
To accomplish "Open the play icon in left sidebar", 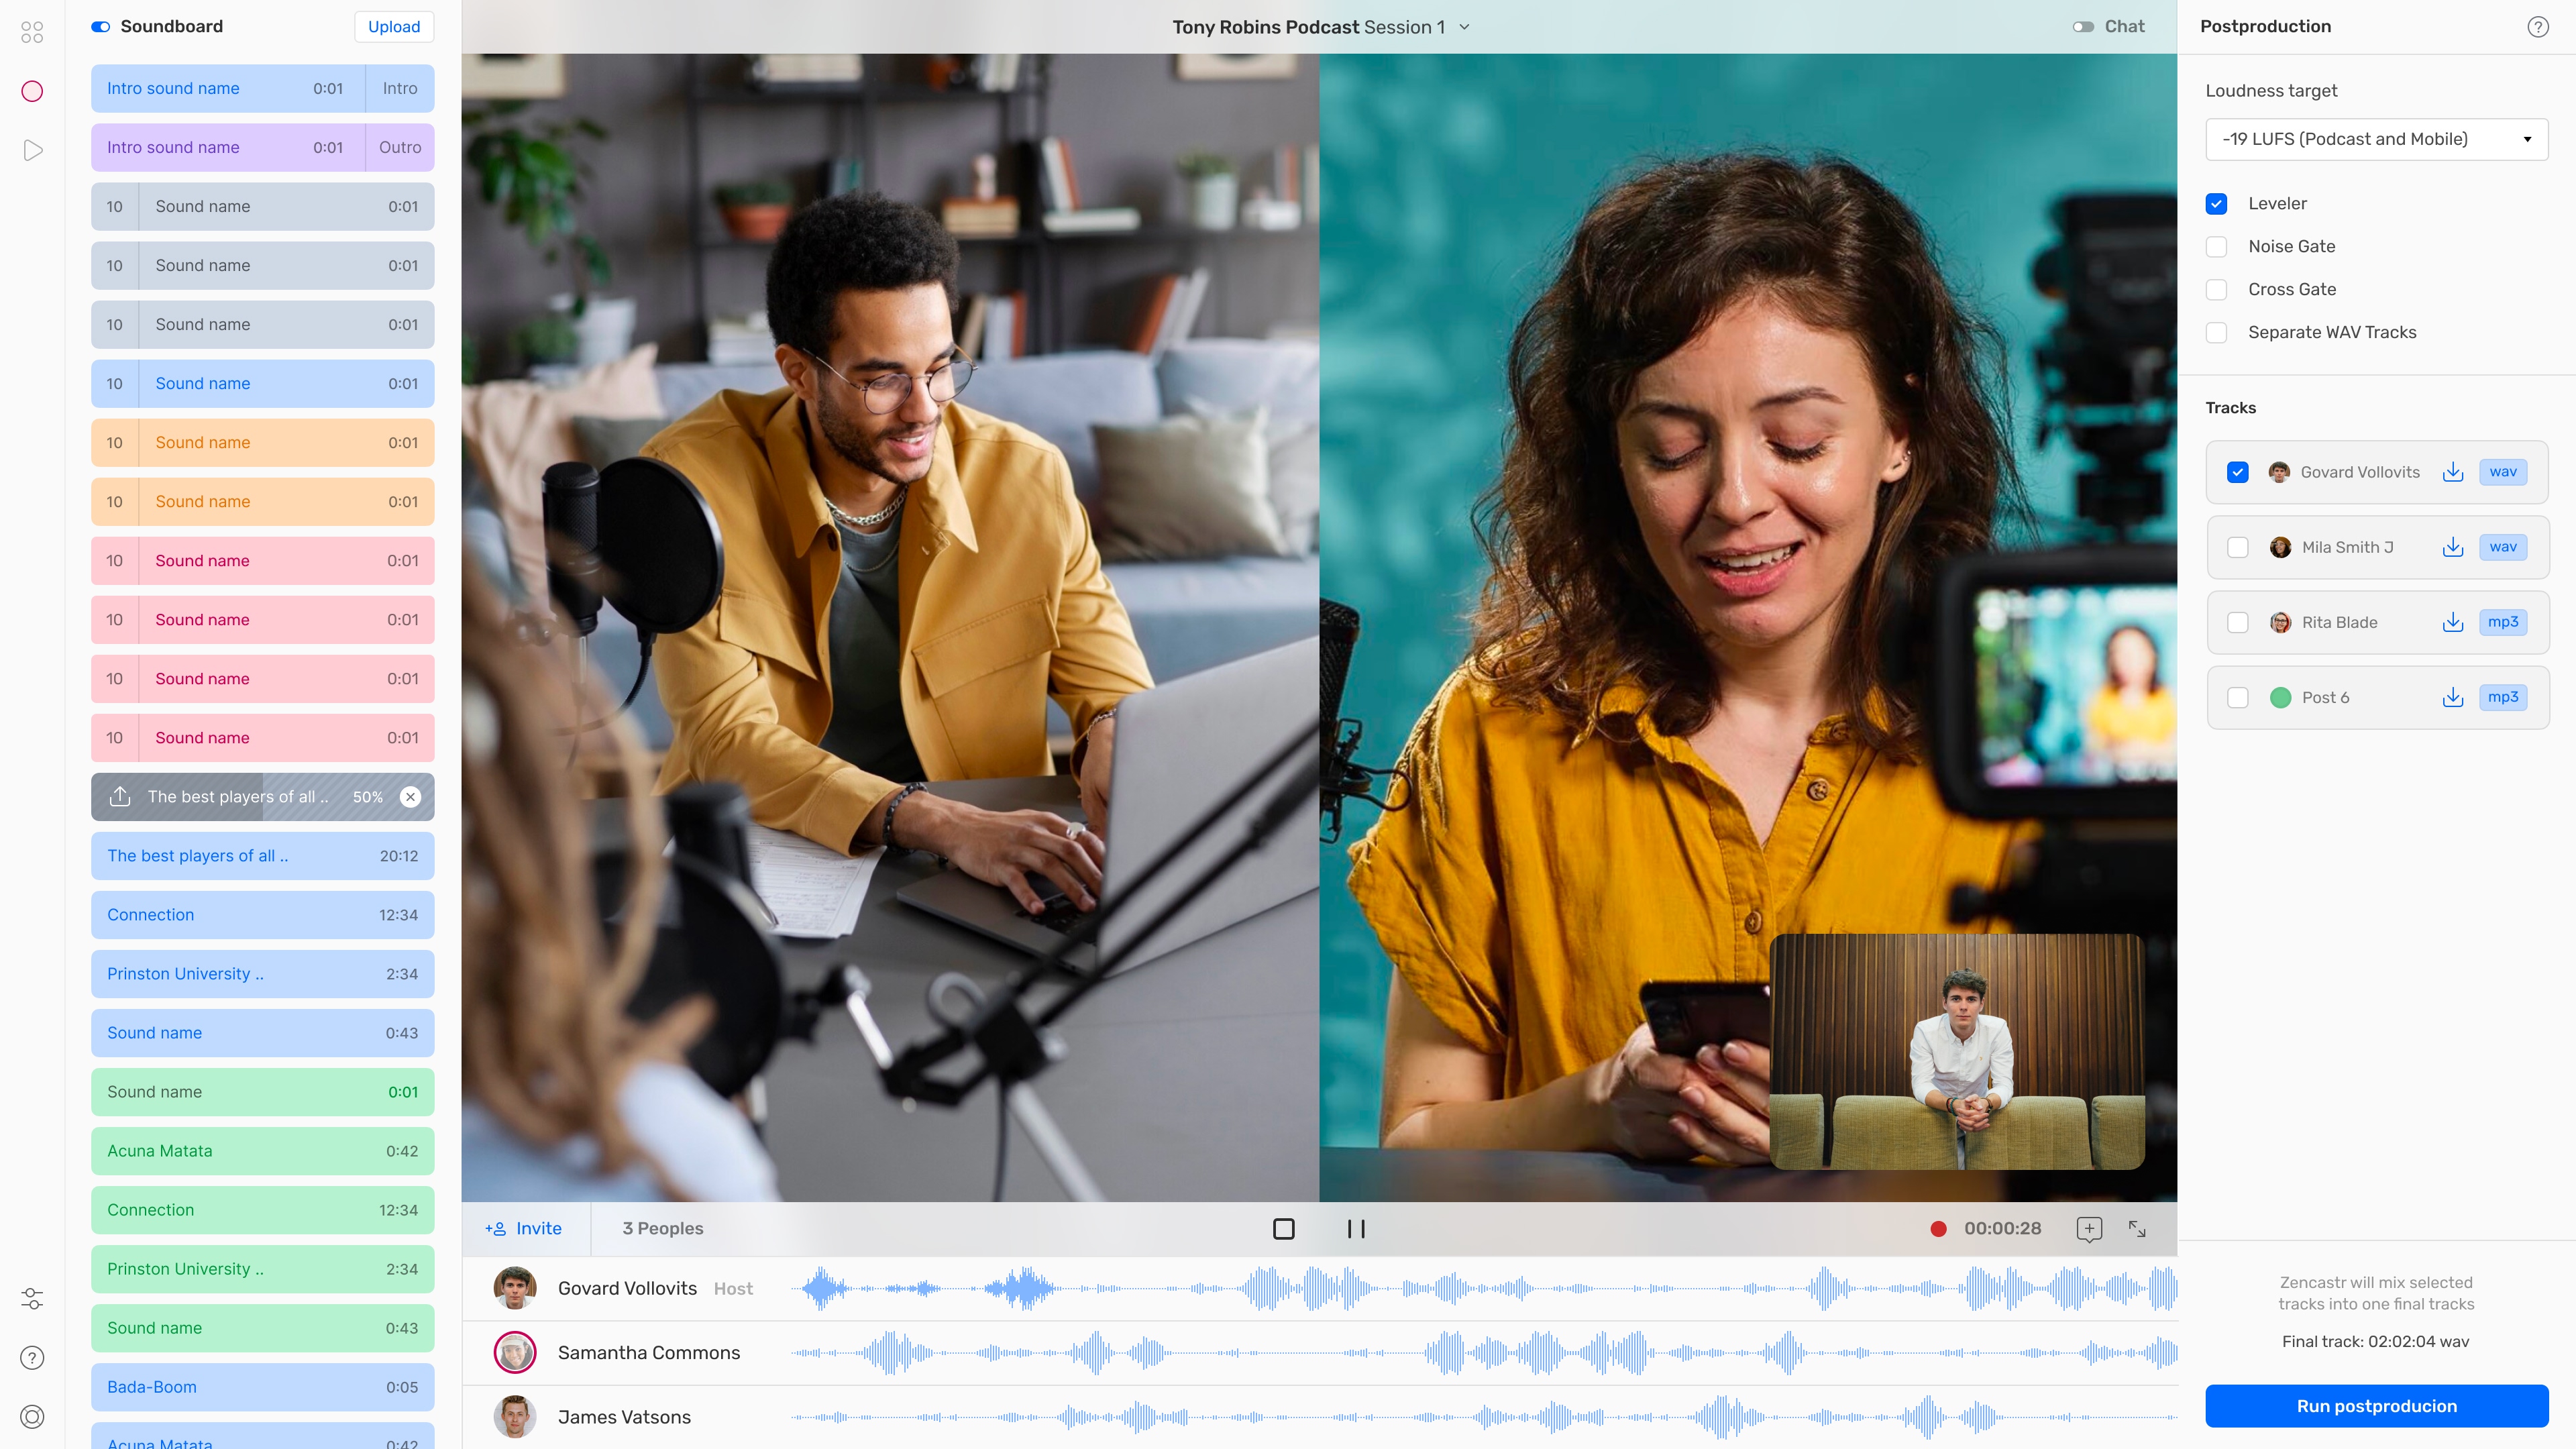I will coord(32,150).
